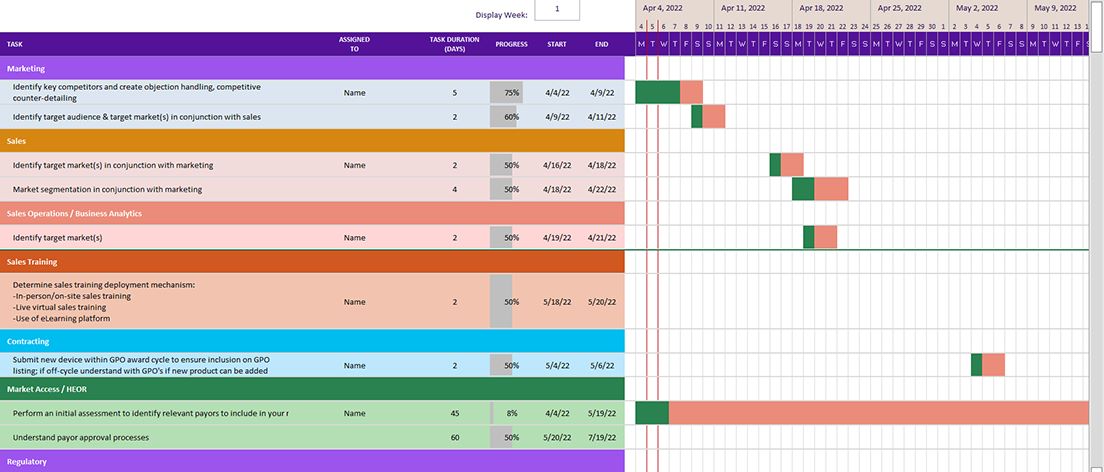1104x472 pixels.
Task: Click the Display Week input field
Action: click(x=557, y=10)
